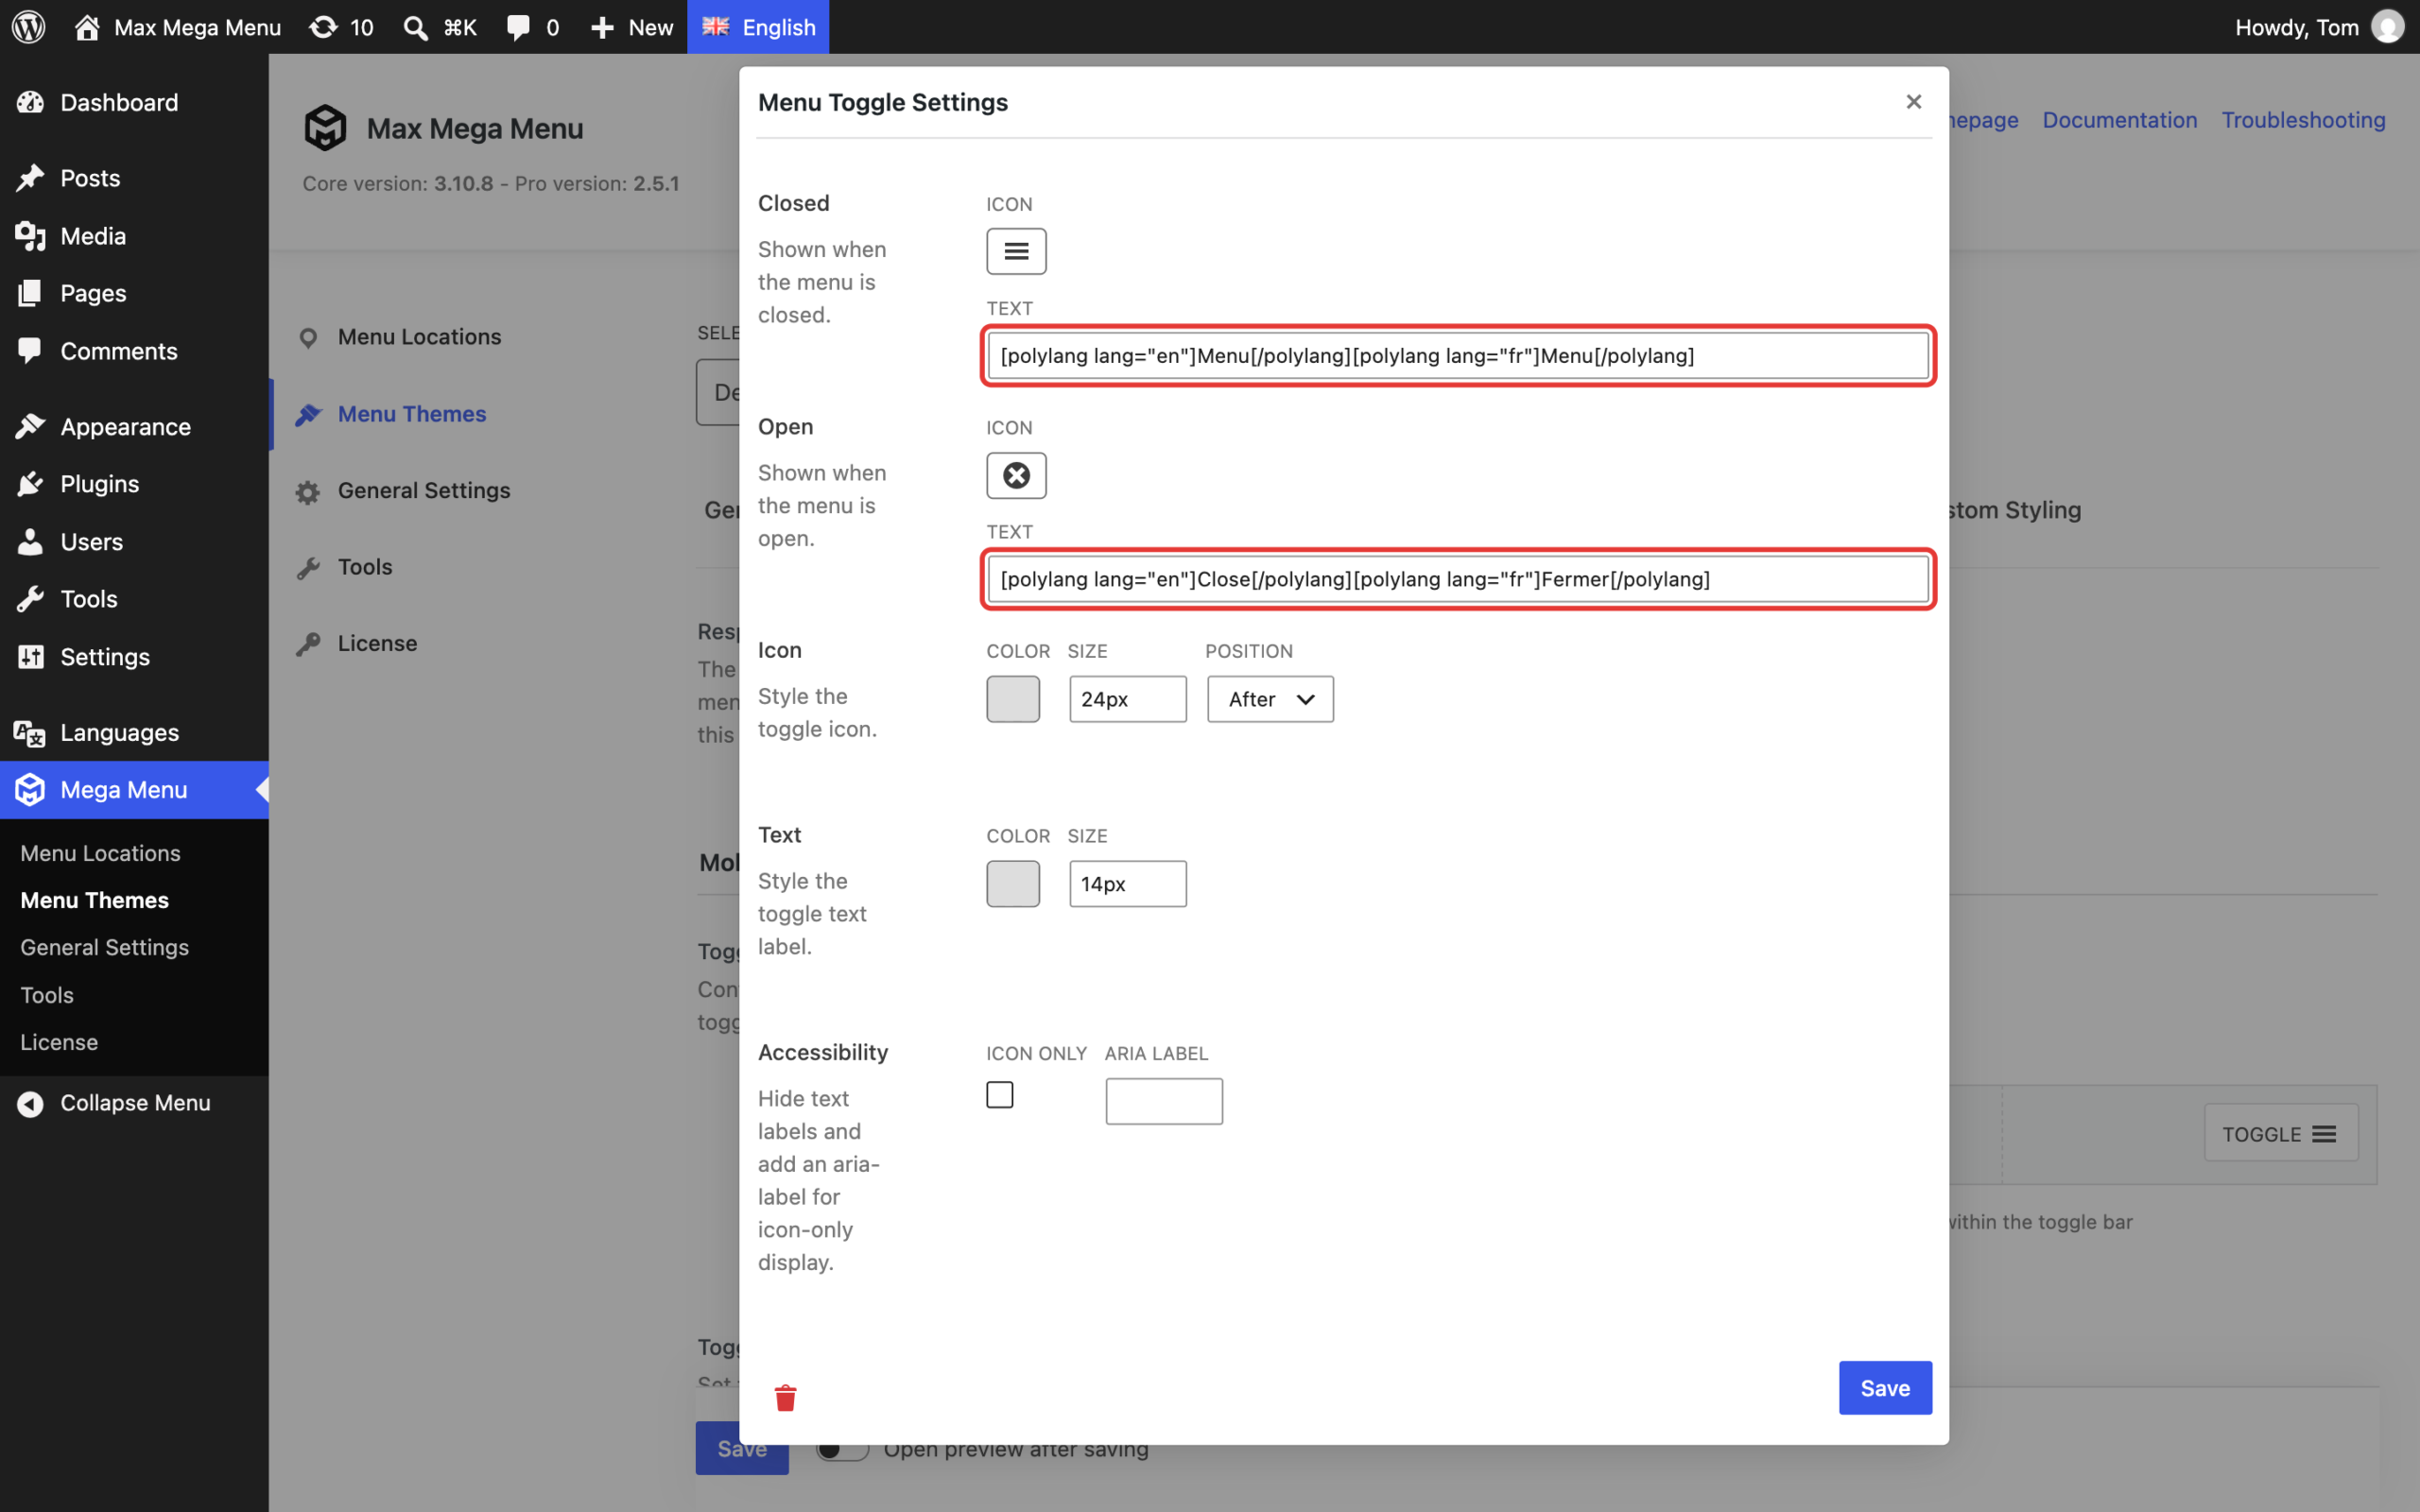This screenshot has width=2420, height=1512.
Task: Check the Icon Only accessibility checkbox
Action: coord(999,1095)
